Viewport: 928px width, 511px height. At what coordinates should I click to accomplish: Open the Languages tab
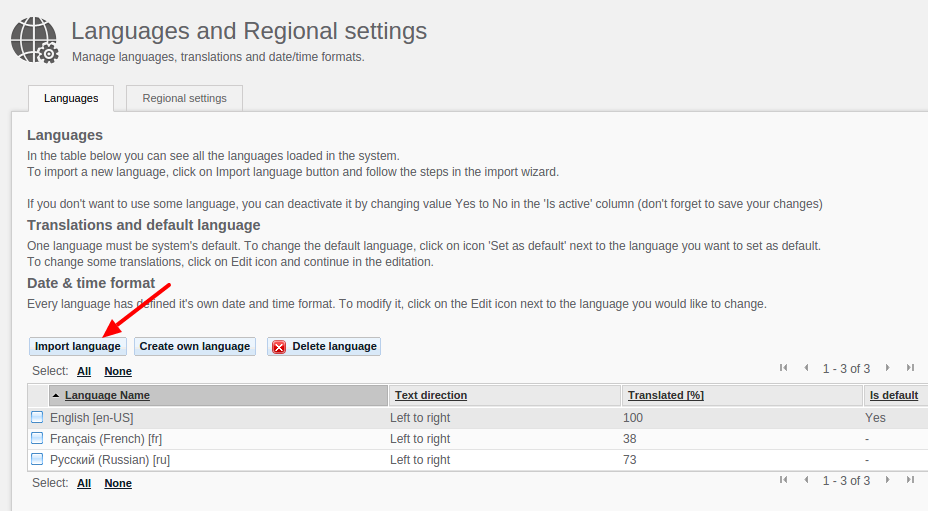71,98
